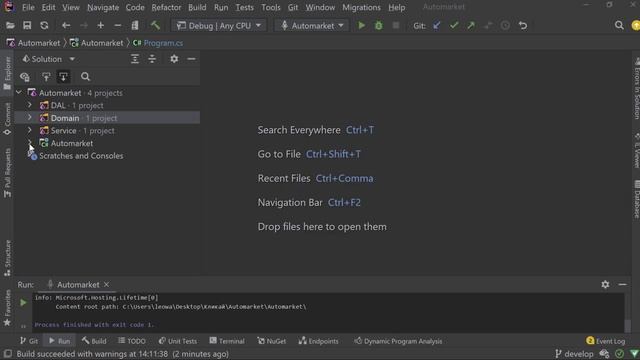
Task: Open the Navigate menu
Action: click(x=103, y=7)
